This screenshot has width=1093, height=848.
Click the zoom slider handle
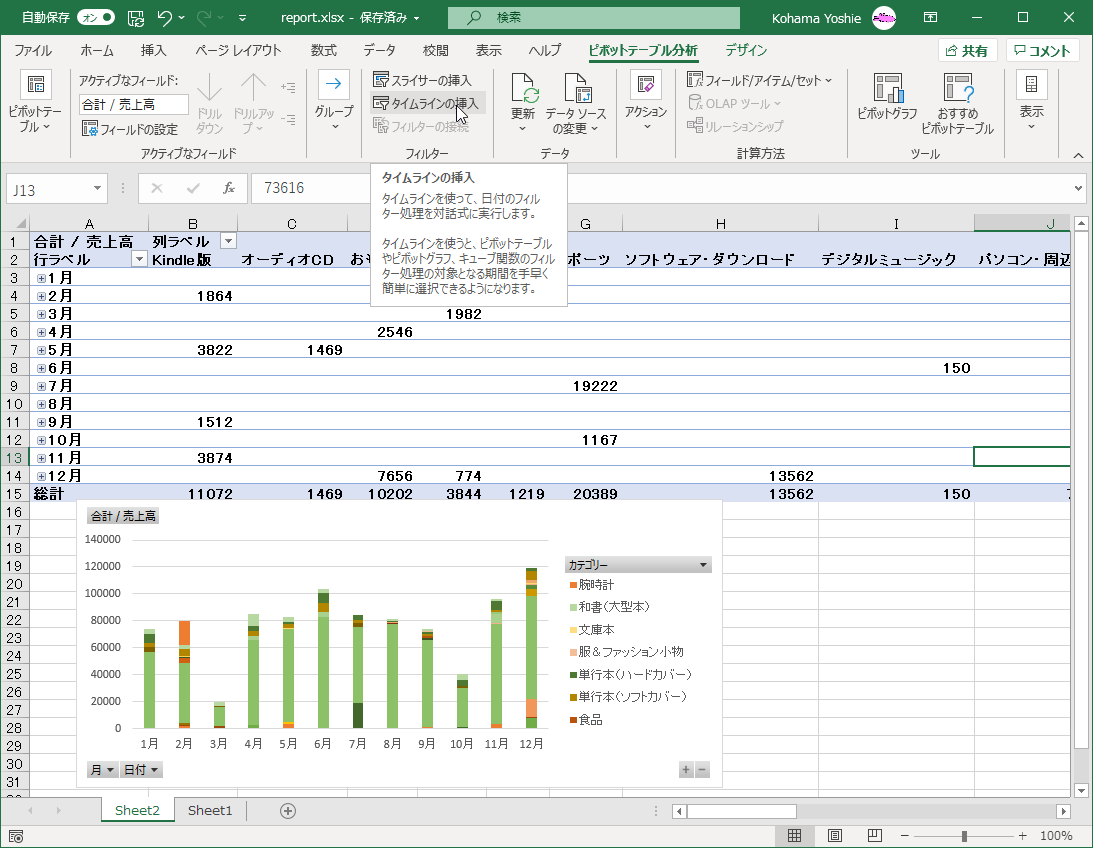pyautogui.click(x=964, y=836)
